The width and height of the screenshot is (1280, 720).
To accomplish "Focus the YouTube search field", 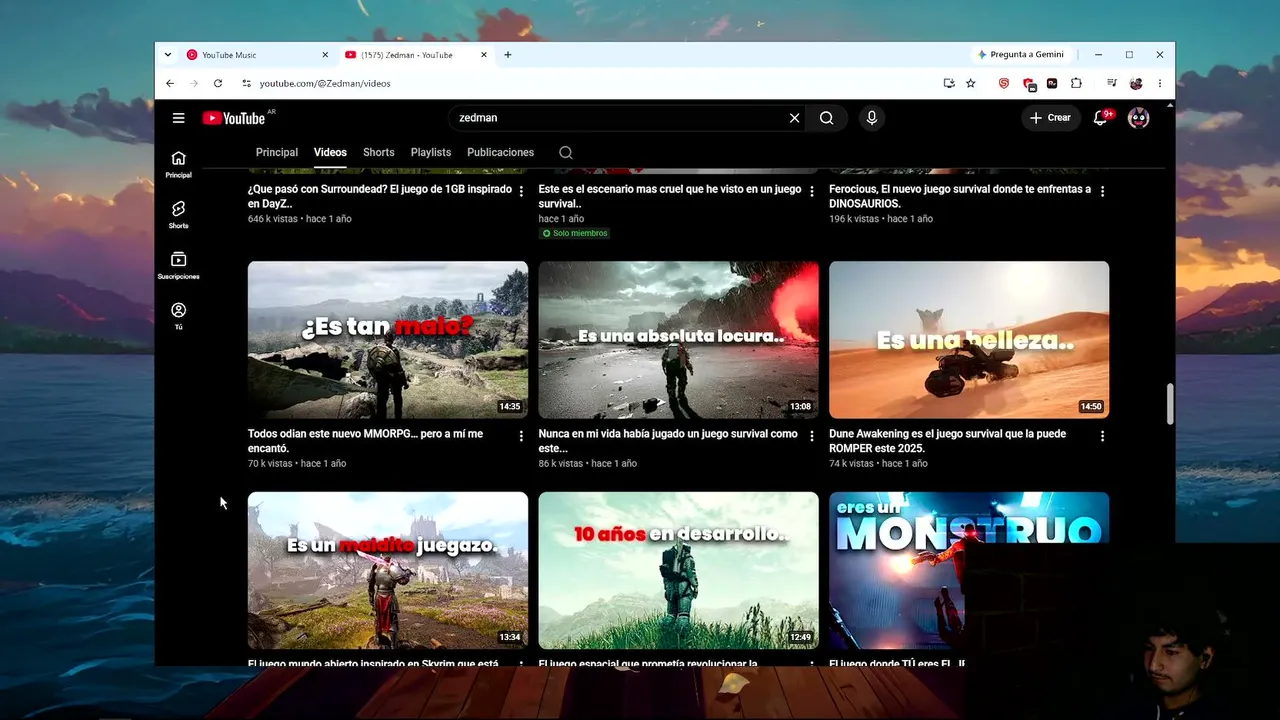I will click(x=620, y=118).
